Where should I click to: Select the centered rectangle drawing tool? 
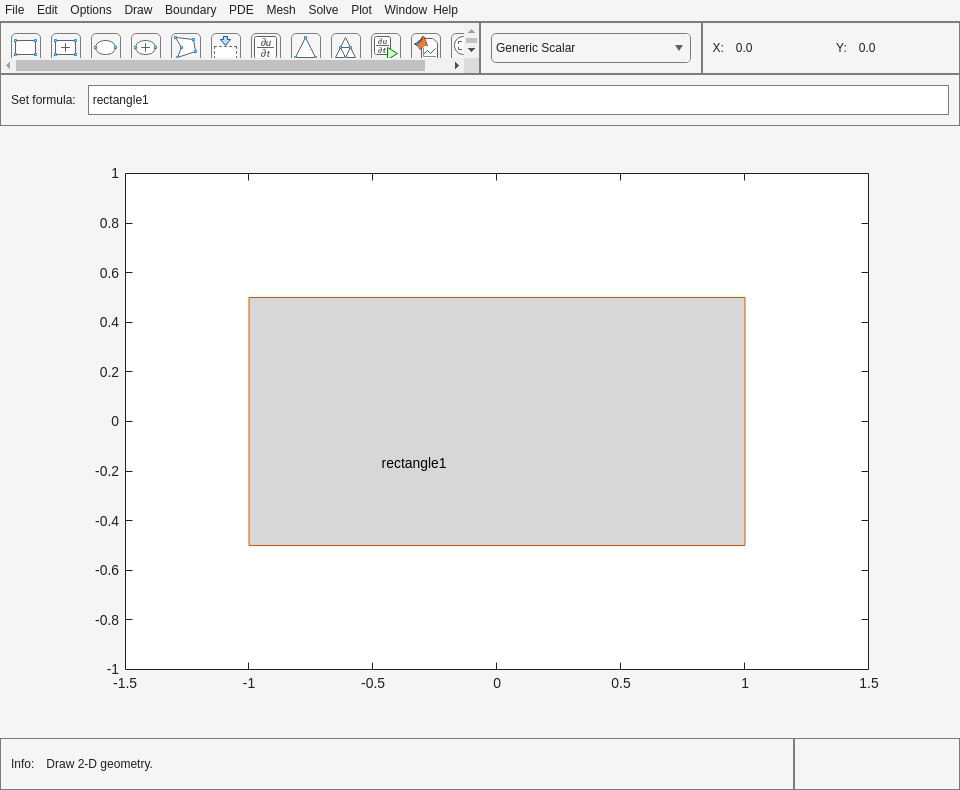coord(66,47)
